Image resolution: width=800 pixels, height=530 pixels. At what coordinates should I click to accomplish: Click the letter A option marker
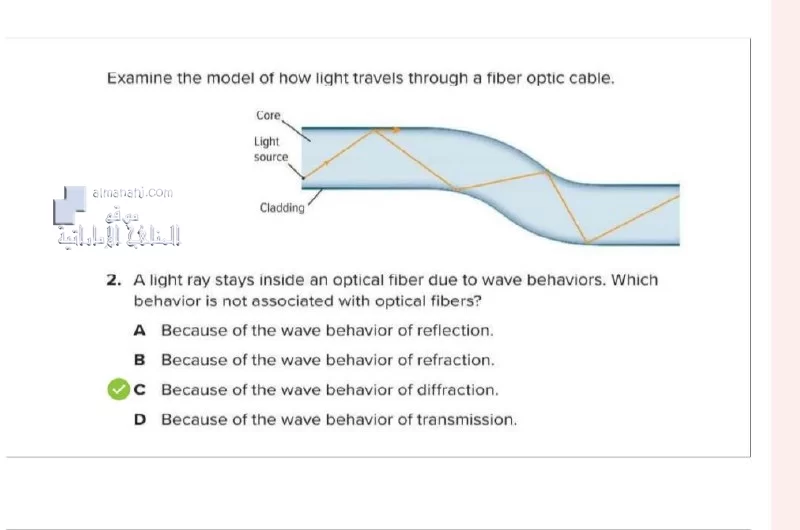[x=139, y=331]
